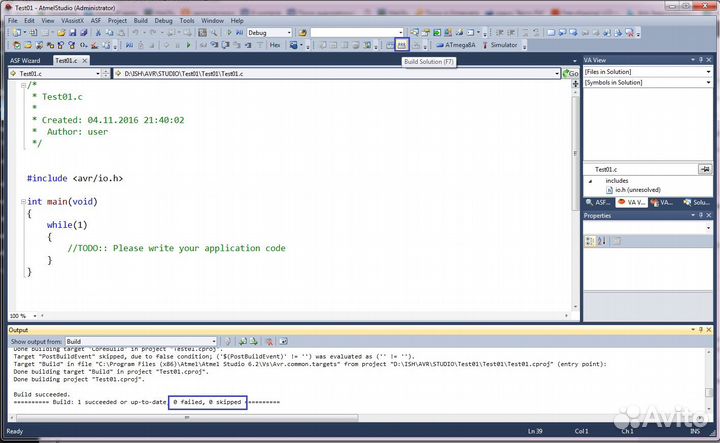The width and height of the screenshot is (720, 443).
Task: Open the VAssistX menu
Action: (73, 20)
